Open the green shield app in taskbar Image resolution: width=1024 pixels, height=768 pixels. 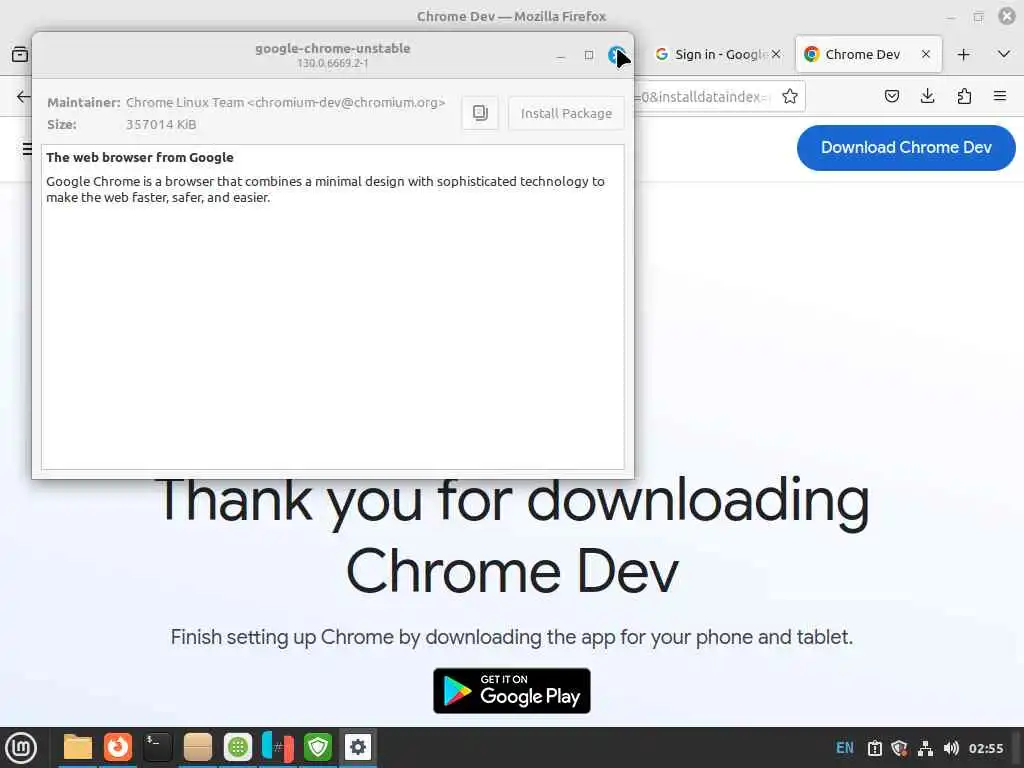point(317,747)
